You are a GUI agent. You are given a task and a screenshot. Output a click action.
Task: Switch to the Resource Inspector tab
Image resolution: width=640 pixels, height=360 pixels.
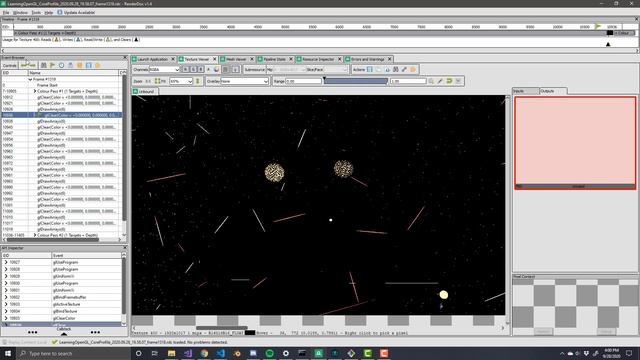[319, 59]
